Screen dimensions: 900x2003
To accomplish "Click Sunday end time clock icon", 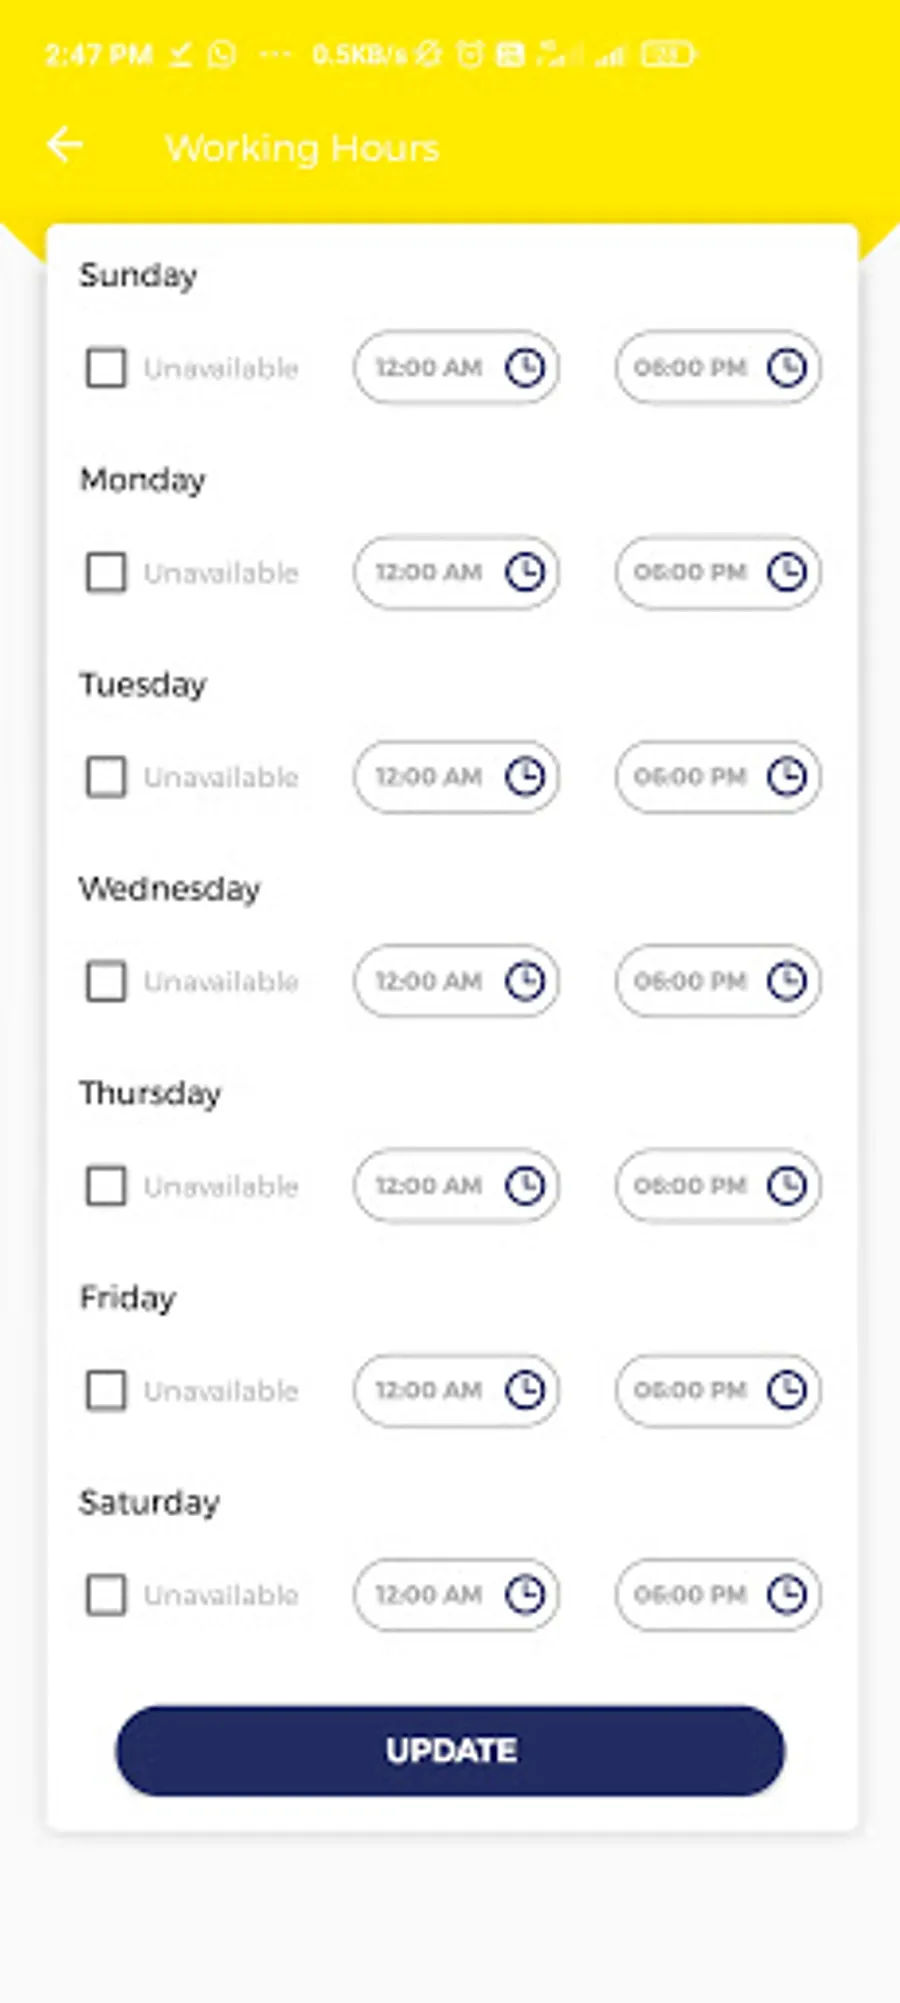I will pos(787,368).
